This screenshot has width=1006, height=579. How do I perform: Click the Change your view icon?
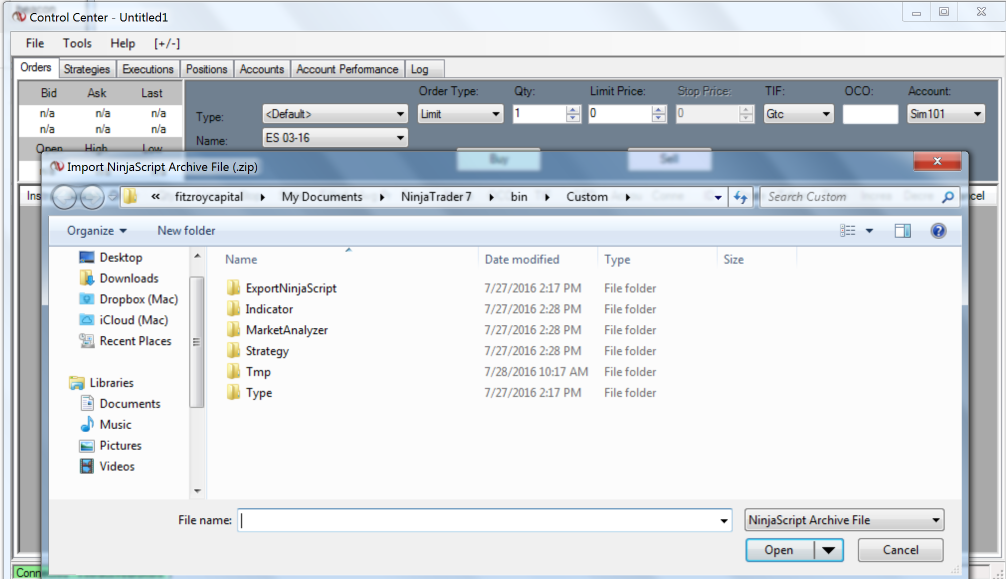tap(848, 230)
